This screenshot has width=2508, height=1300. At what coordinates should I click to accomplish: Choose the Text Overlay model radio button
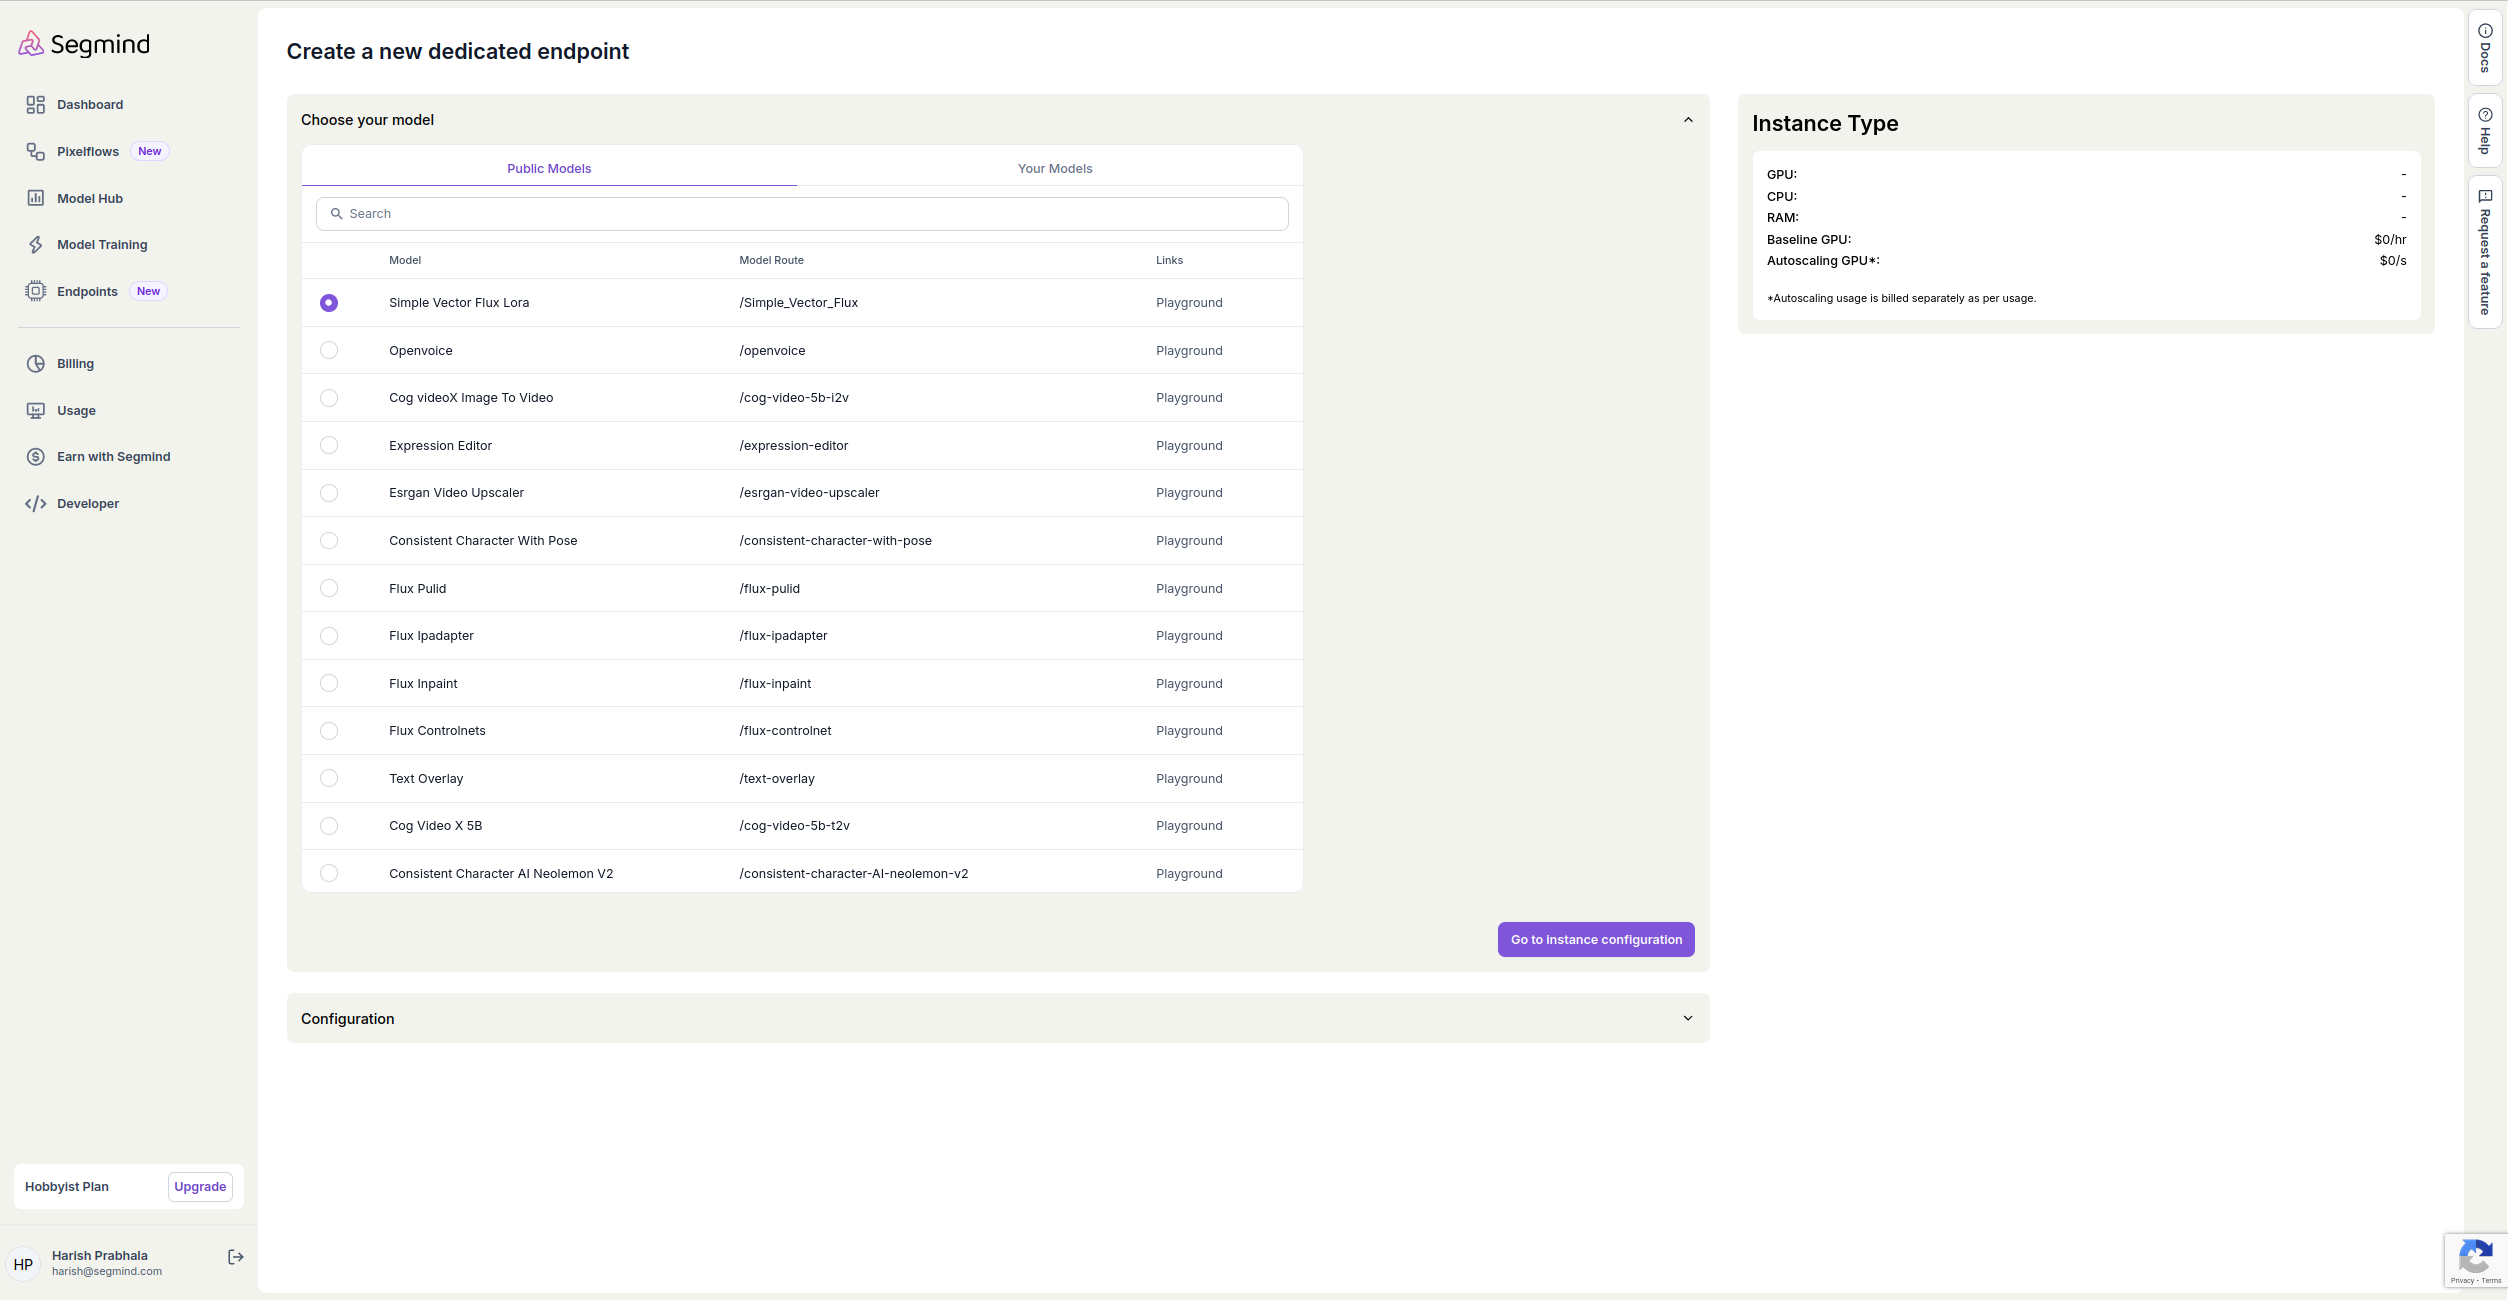pos(329,779)
